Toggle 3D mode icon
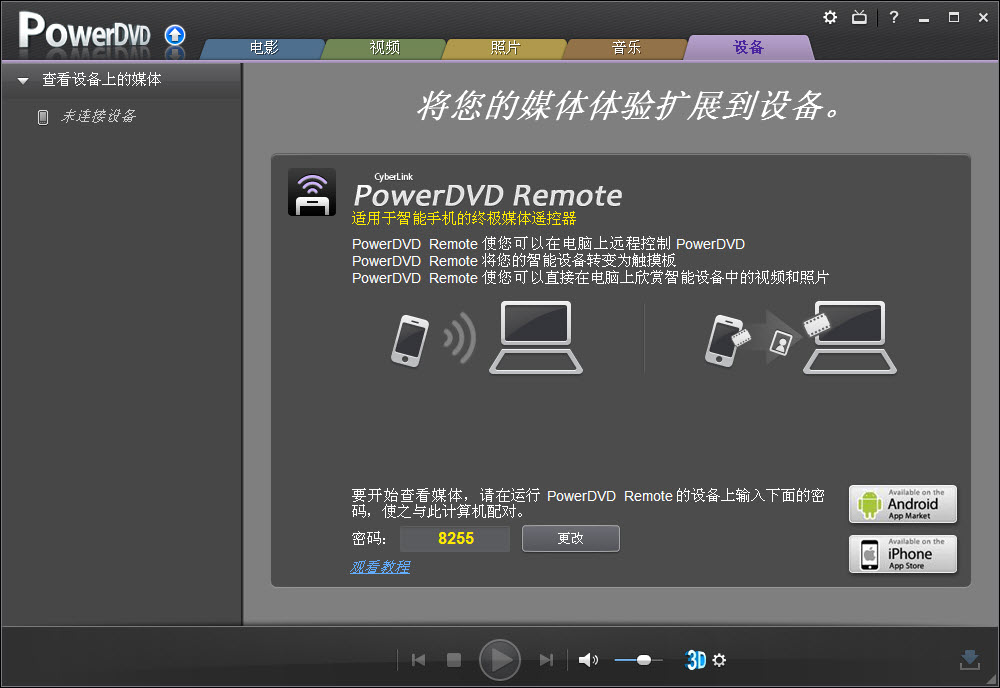 (695, 660)
